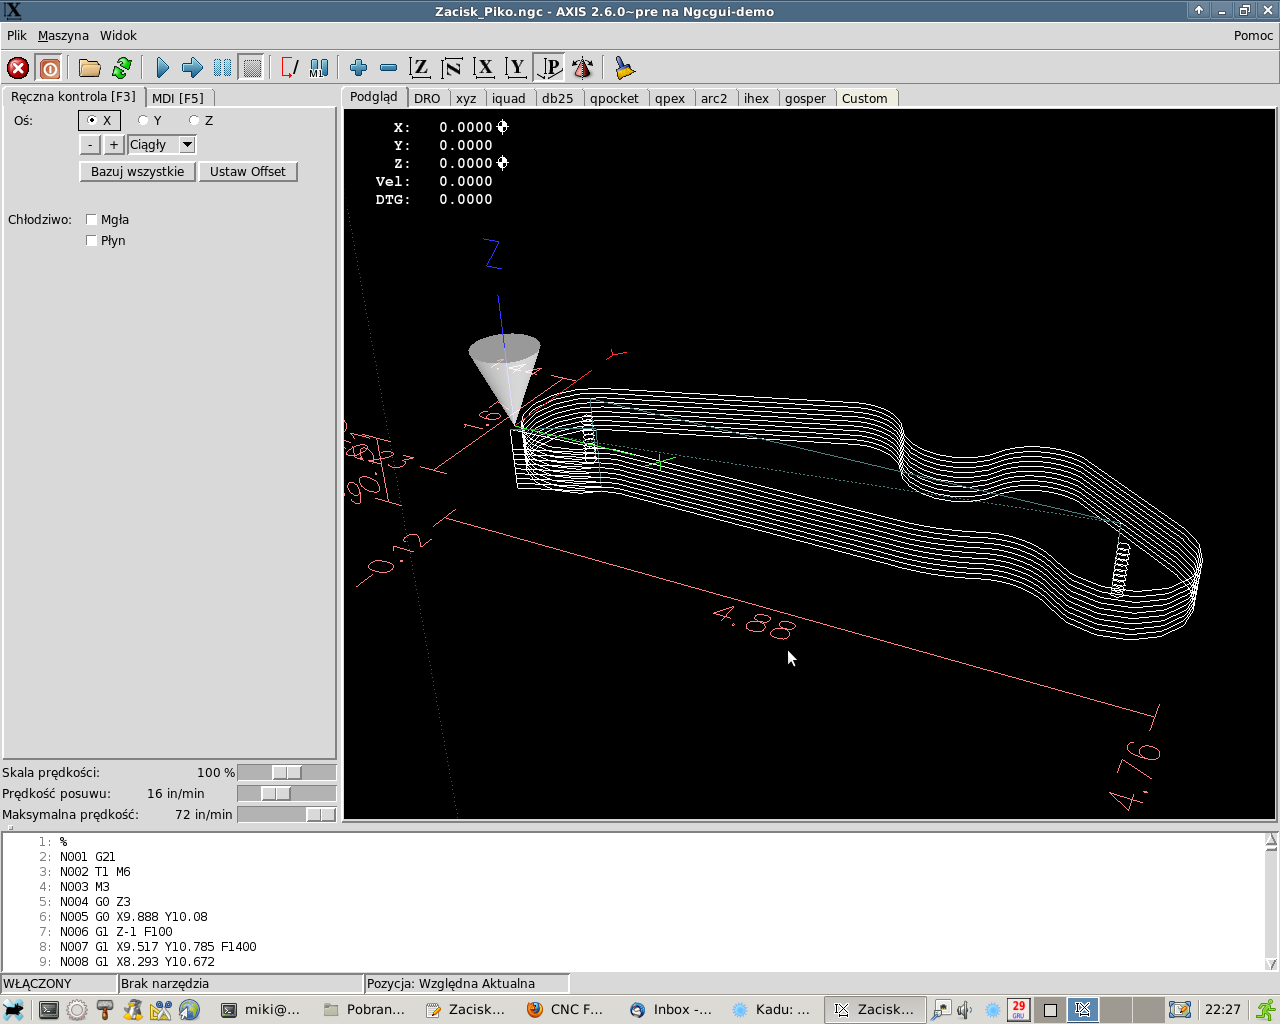The height and width of the screenshot is (1024, 1280).
Task: Switch to top Z view
Action: pyautogui.click(x=420, y=68)
